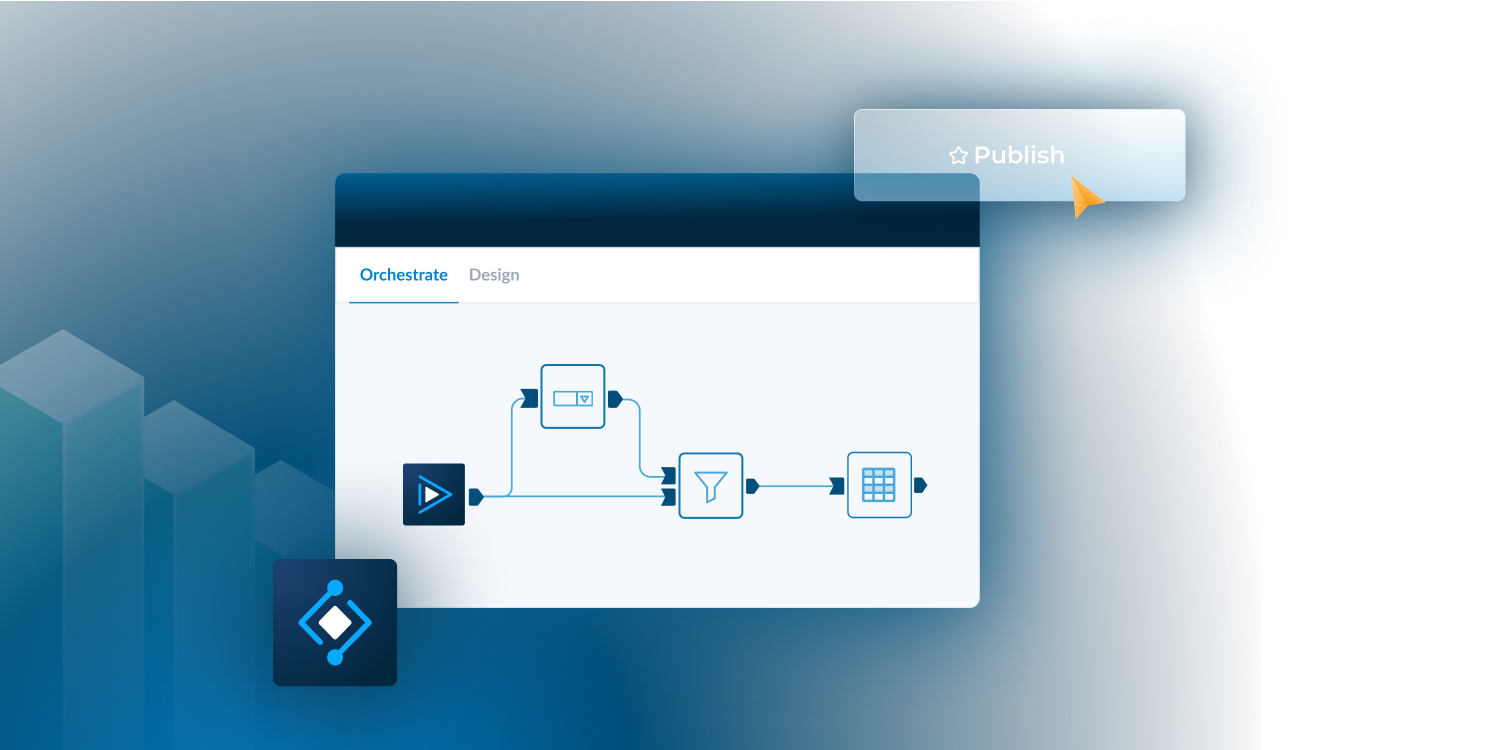The image size is (1500, 750).
Task: Select the funnel filter node
Action: click(711, 486)
